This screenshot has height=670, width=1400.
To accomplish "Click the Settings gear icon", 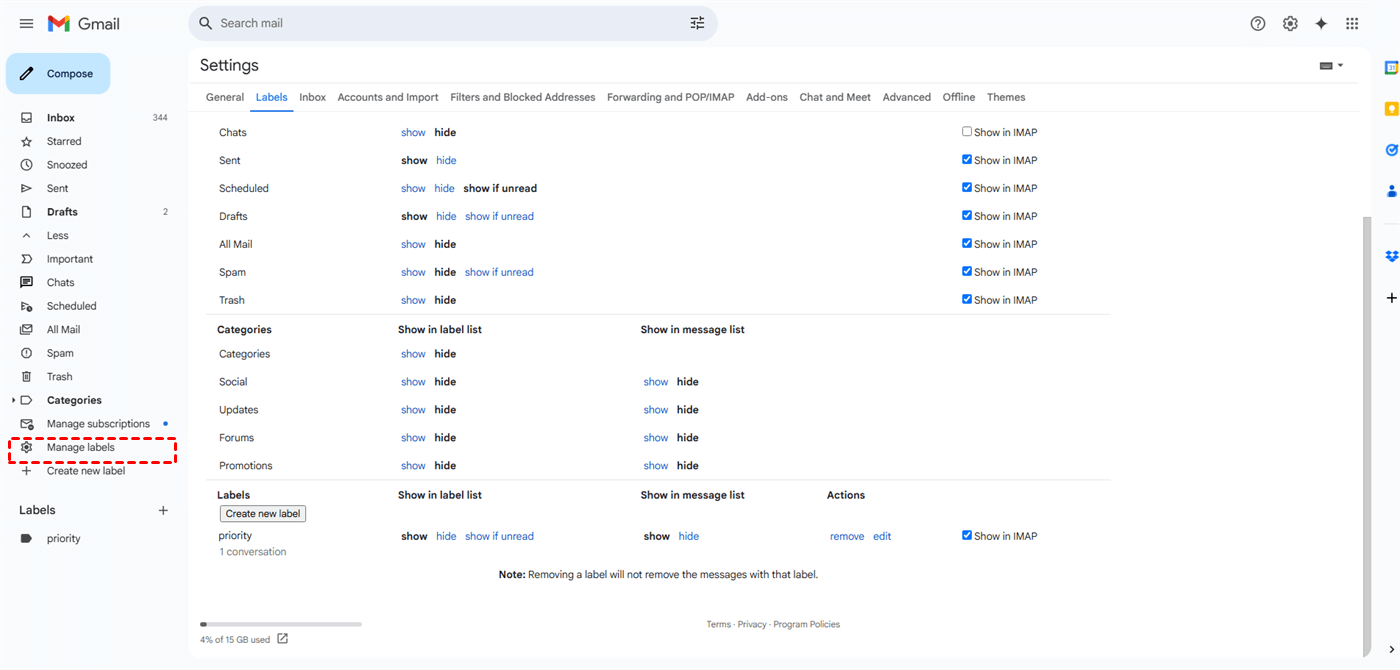I will 1290,23.
